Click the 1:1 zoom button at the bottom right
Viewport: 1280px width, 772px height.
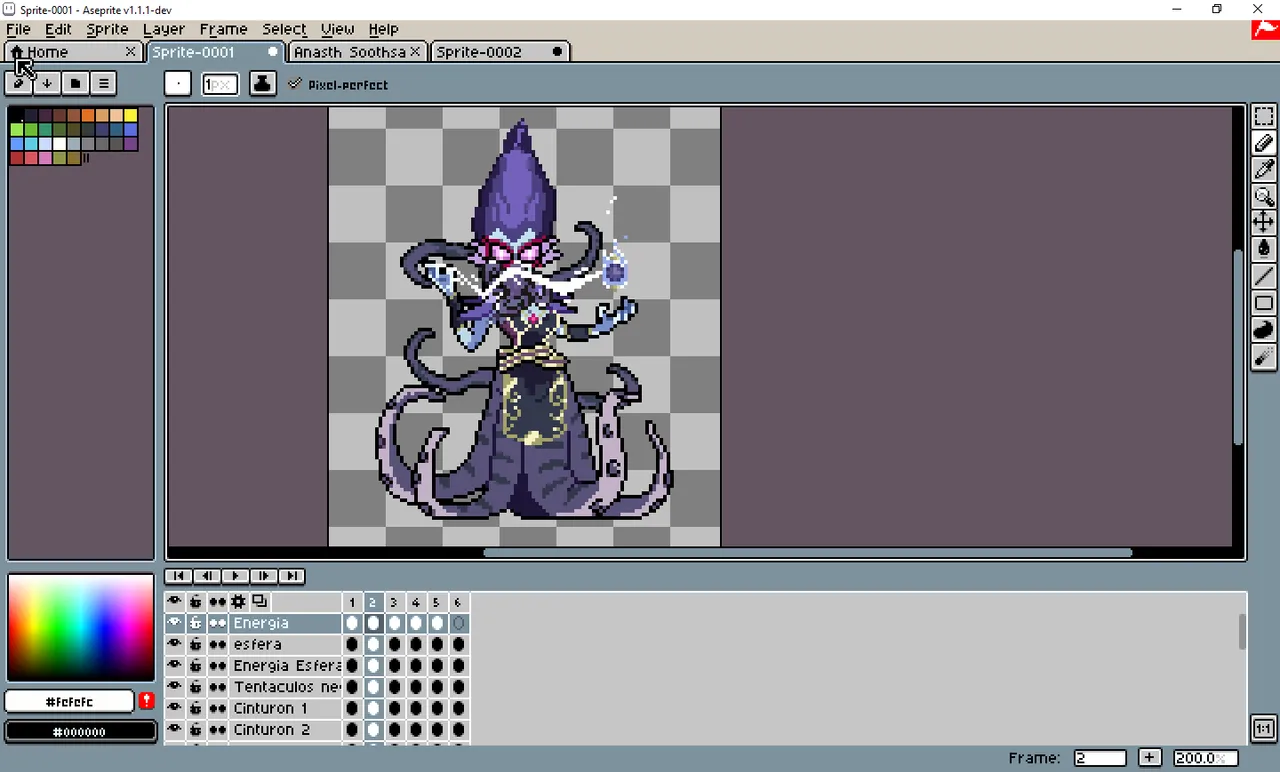point(1263,729)
